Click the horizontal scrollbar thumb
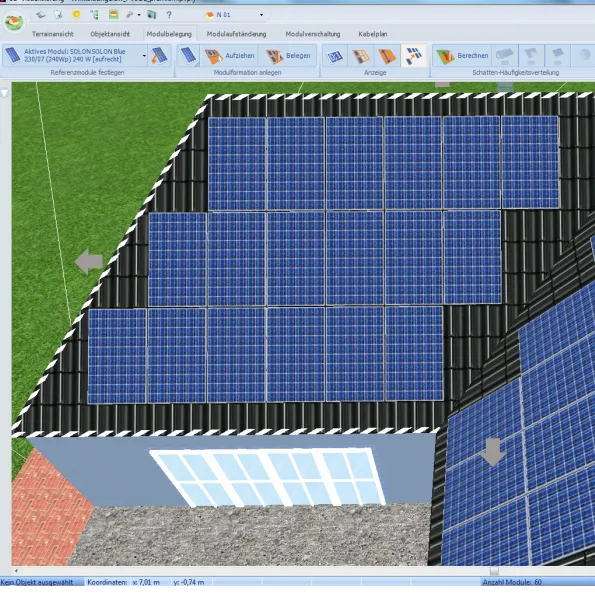This screenshot has width=595, height=595. pyautogui.click(x=494, y=571)
